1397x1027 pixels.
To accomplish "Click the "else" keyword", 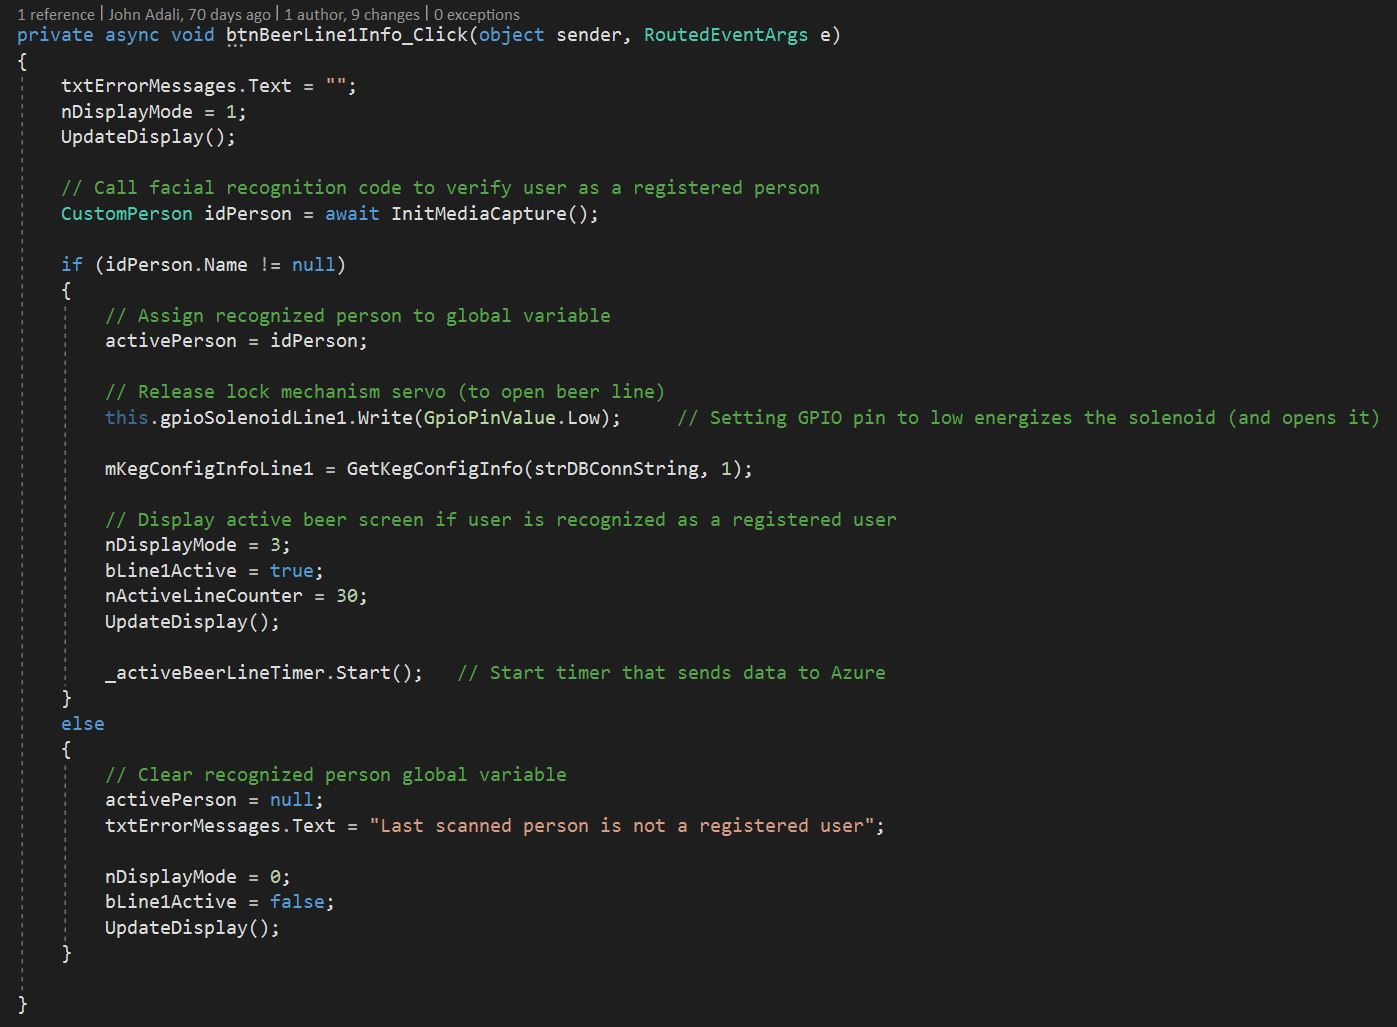I will pos(82,724).
